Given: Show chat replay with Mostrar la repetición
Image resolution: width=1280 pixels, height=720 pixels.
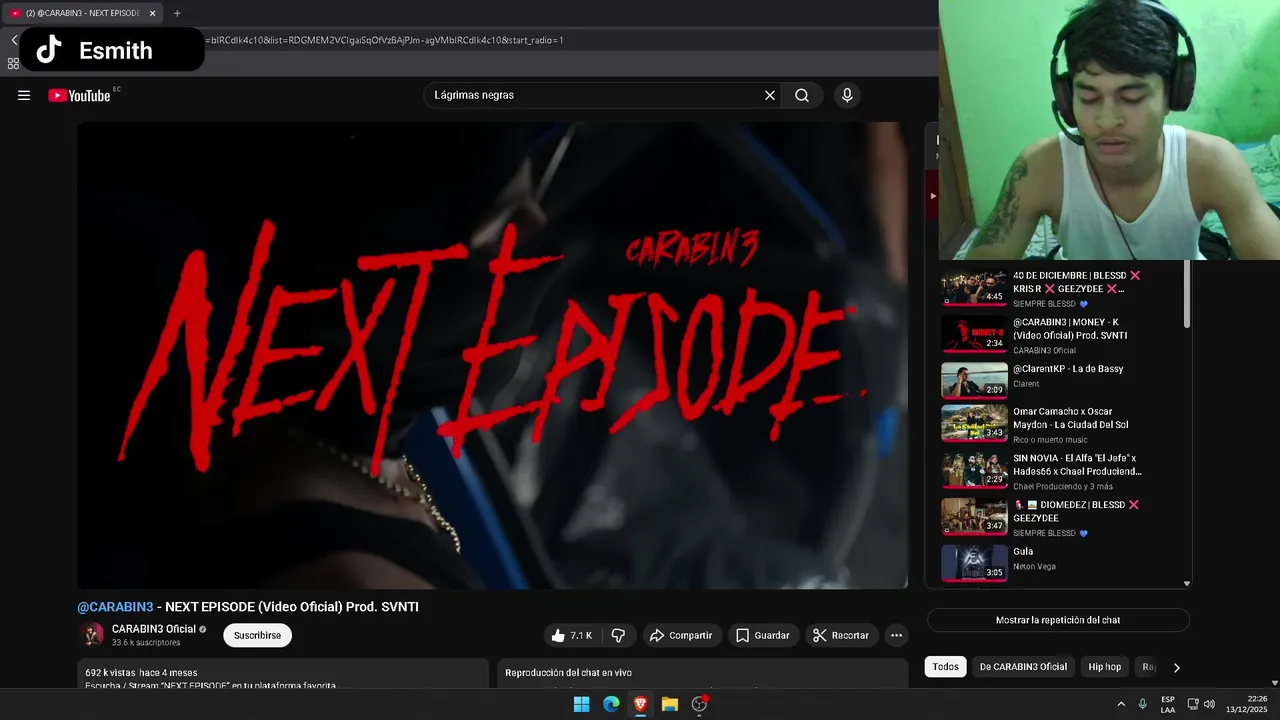Looking at the screenshot, I should pos(1058,620).
